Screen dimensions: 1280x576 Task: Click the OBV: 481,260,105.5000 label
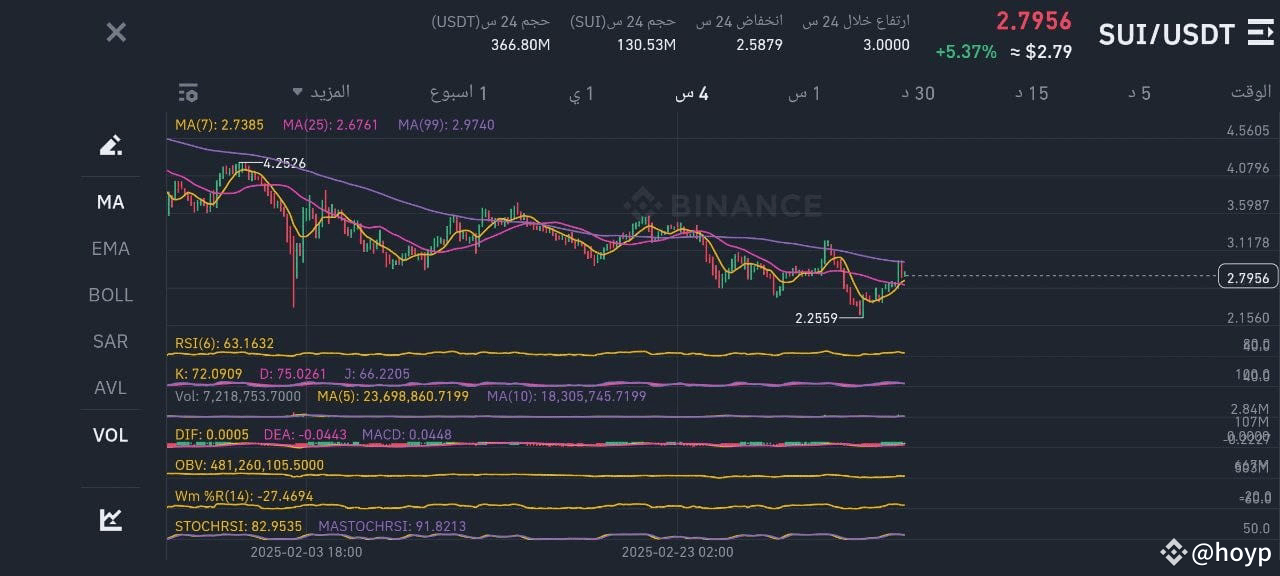point(249,465)
